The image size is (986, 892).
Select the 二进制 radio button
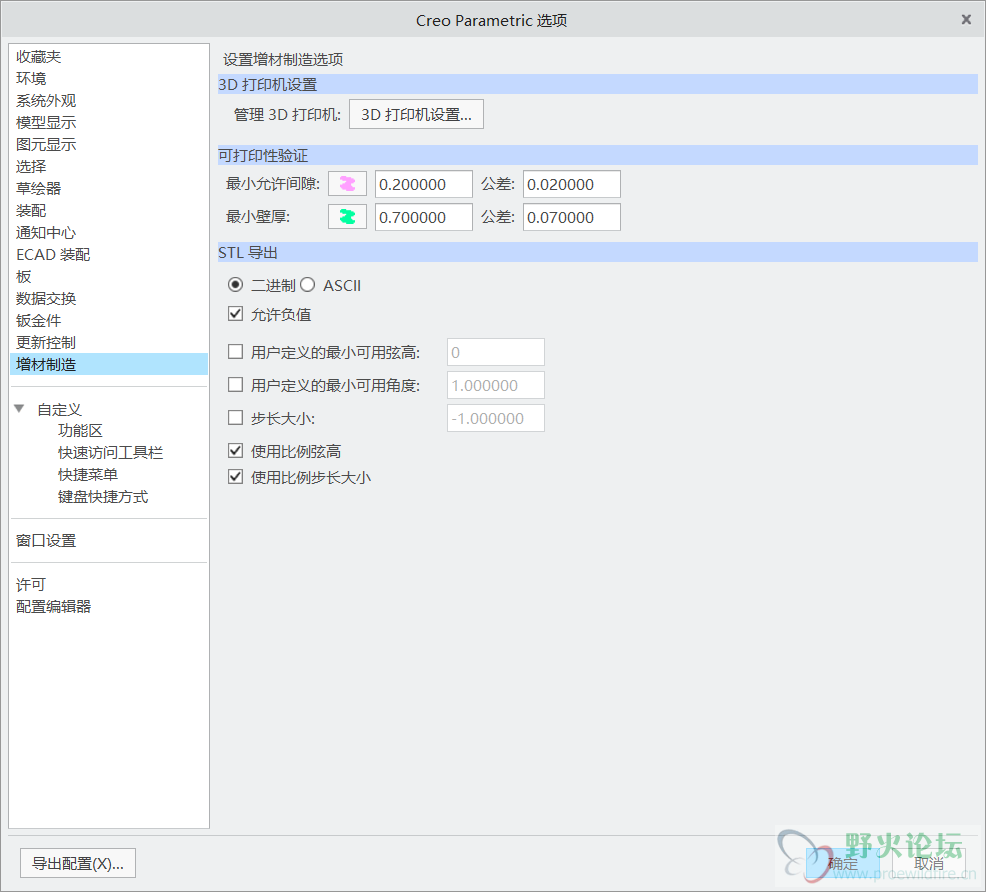tap(235, 285)
